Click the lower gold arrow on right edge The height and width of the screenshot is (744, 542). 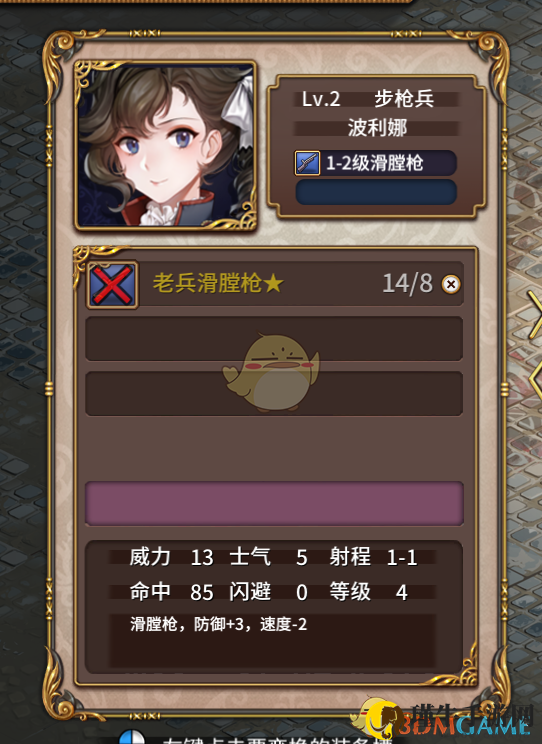tap(536, 381)
